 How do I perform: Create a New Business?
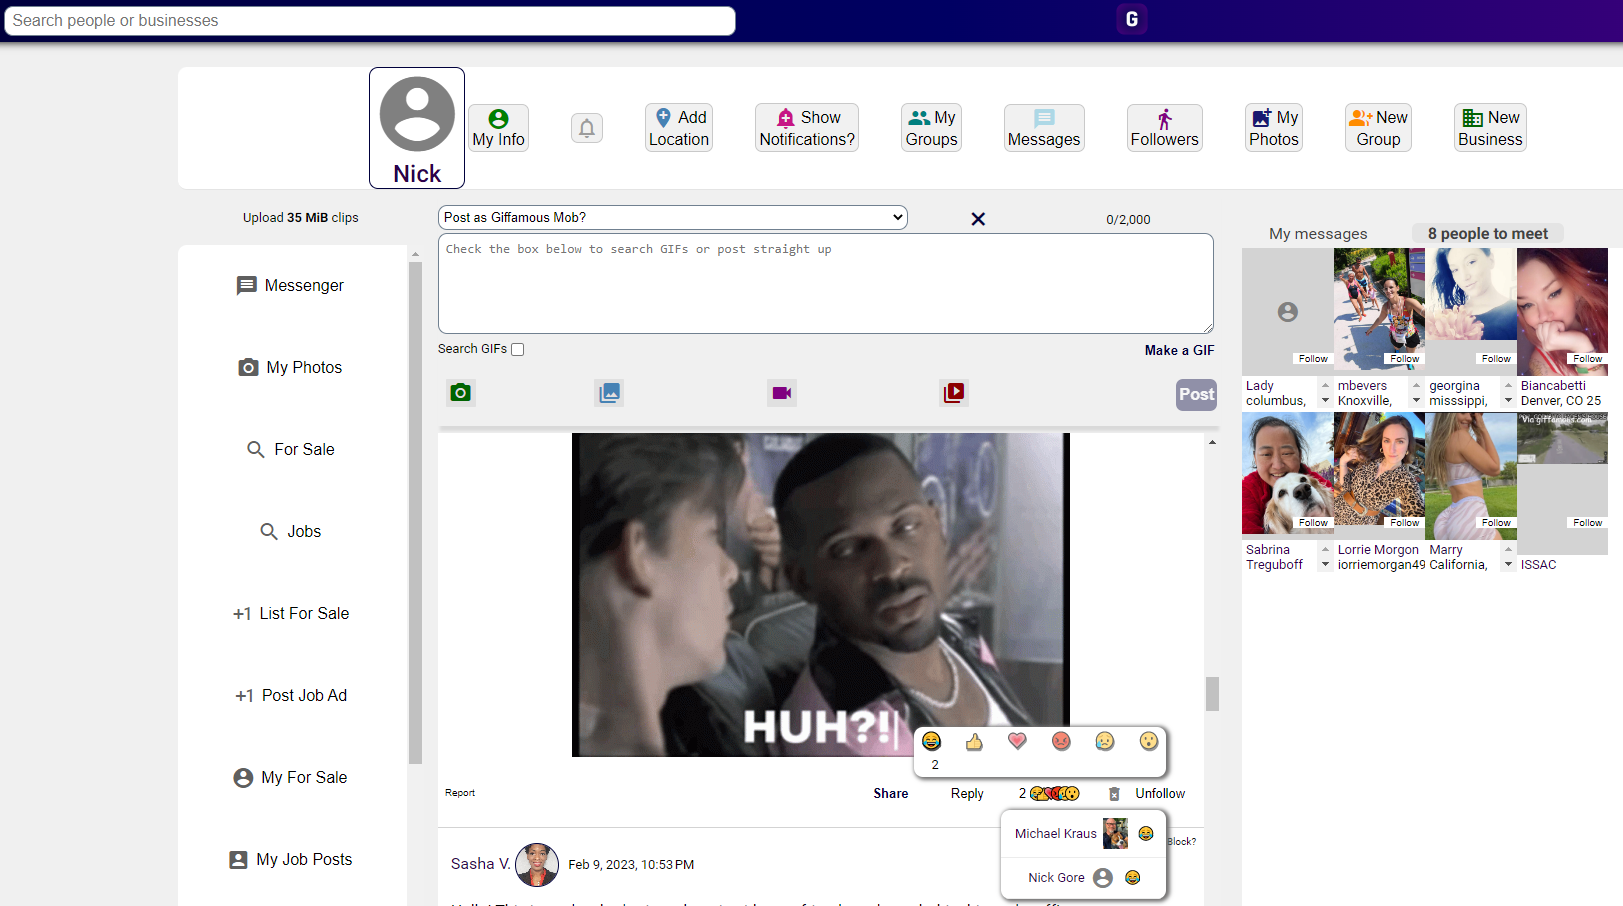1490,128
